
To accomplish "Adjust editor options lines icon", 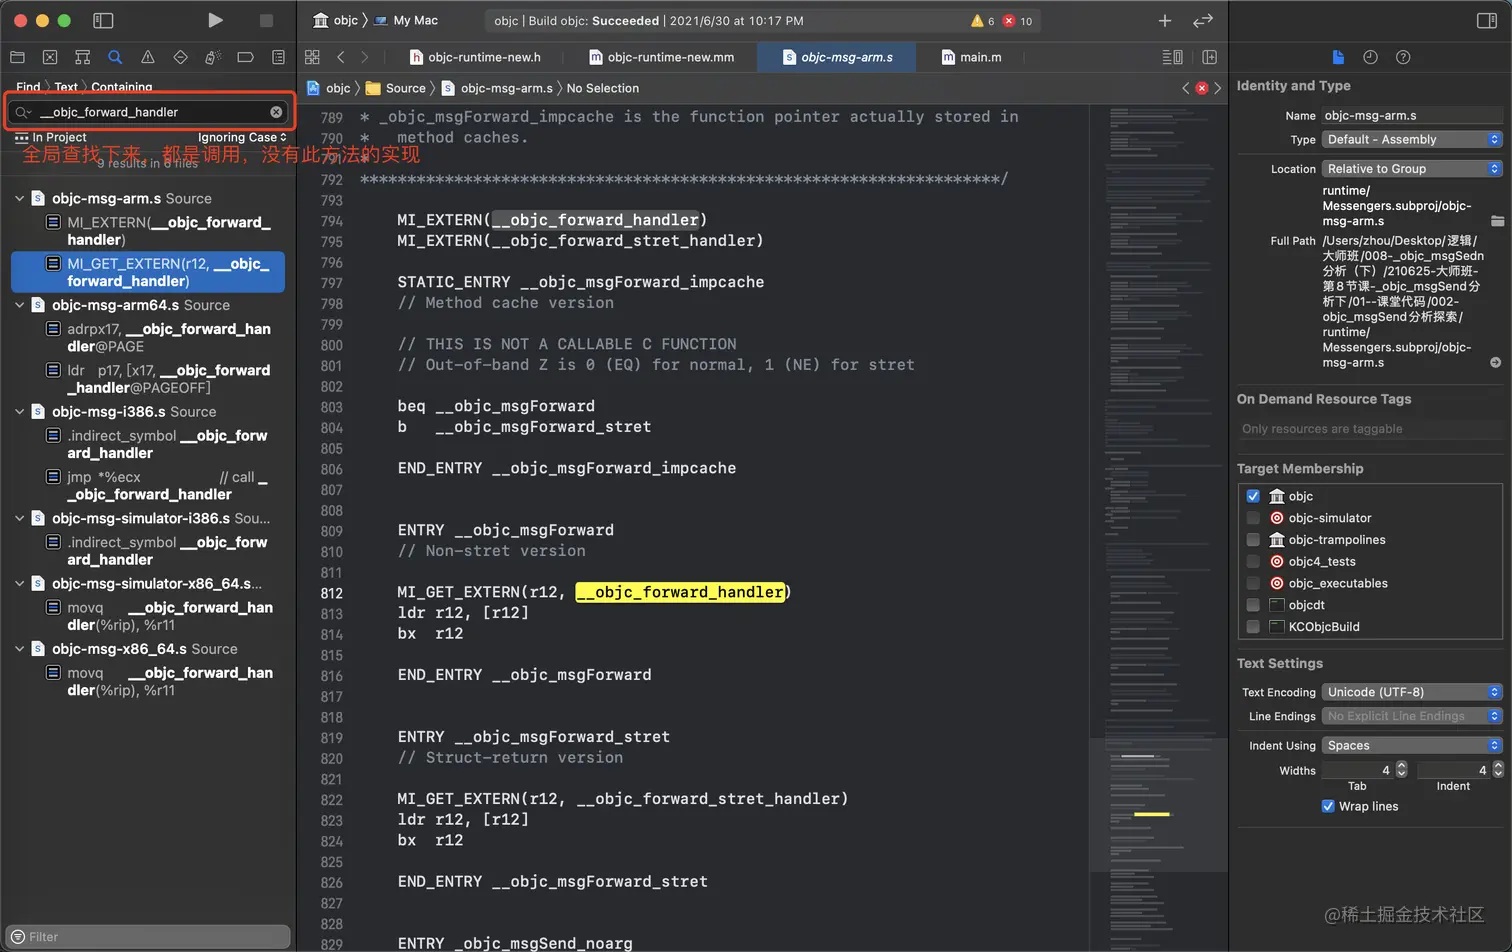I will point(1173,57).
